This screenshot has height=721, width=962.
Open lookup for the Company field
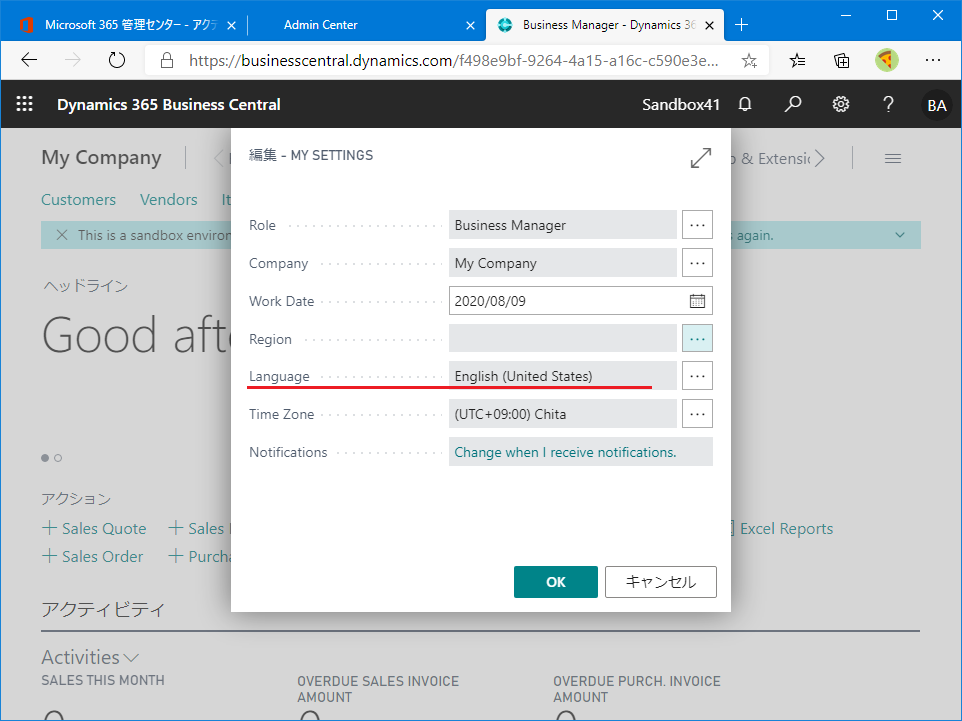[x=698, y=263]
